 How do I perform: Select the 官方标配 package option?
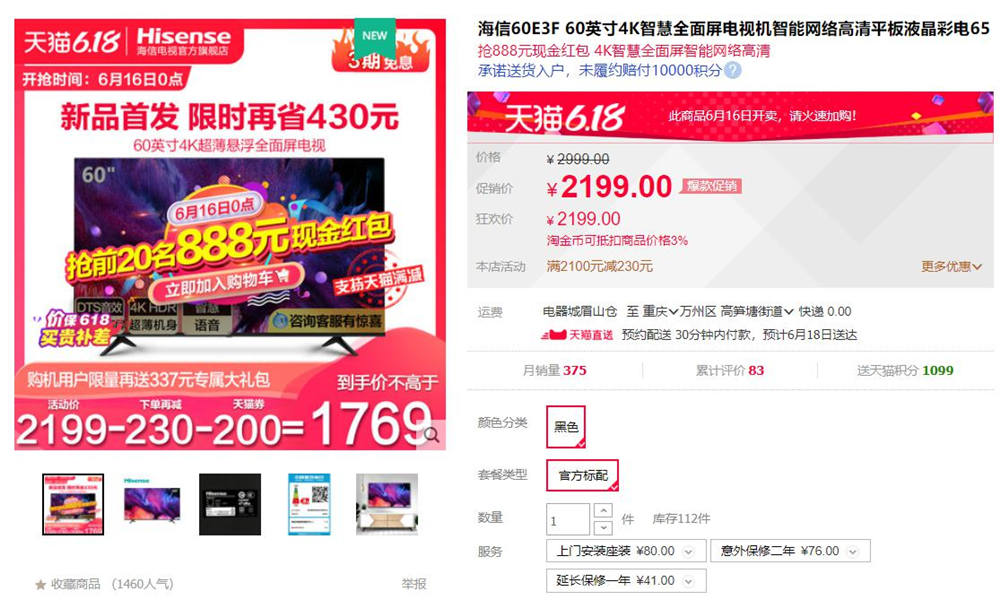(x=582, y=475)
